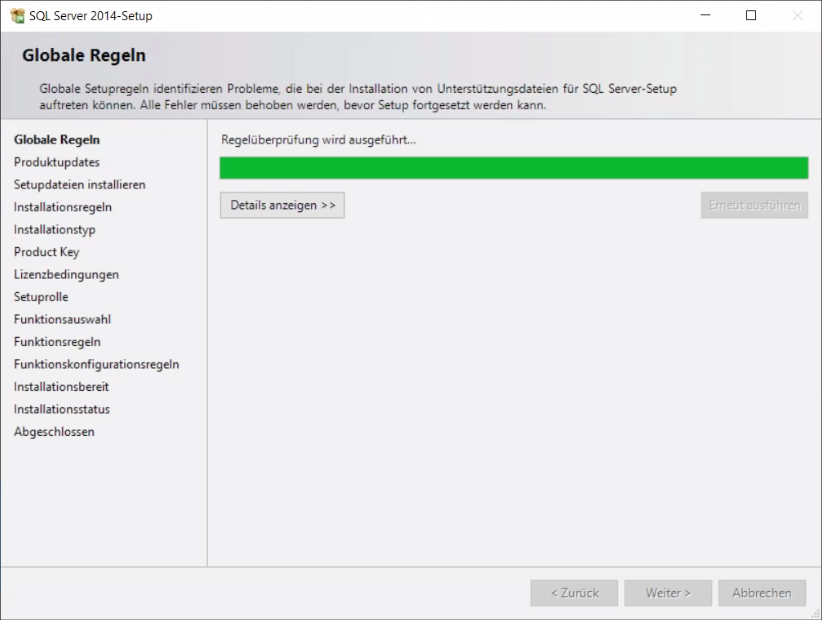Go to Installationsregeln step

click(x=63, y=207)
